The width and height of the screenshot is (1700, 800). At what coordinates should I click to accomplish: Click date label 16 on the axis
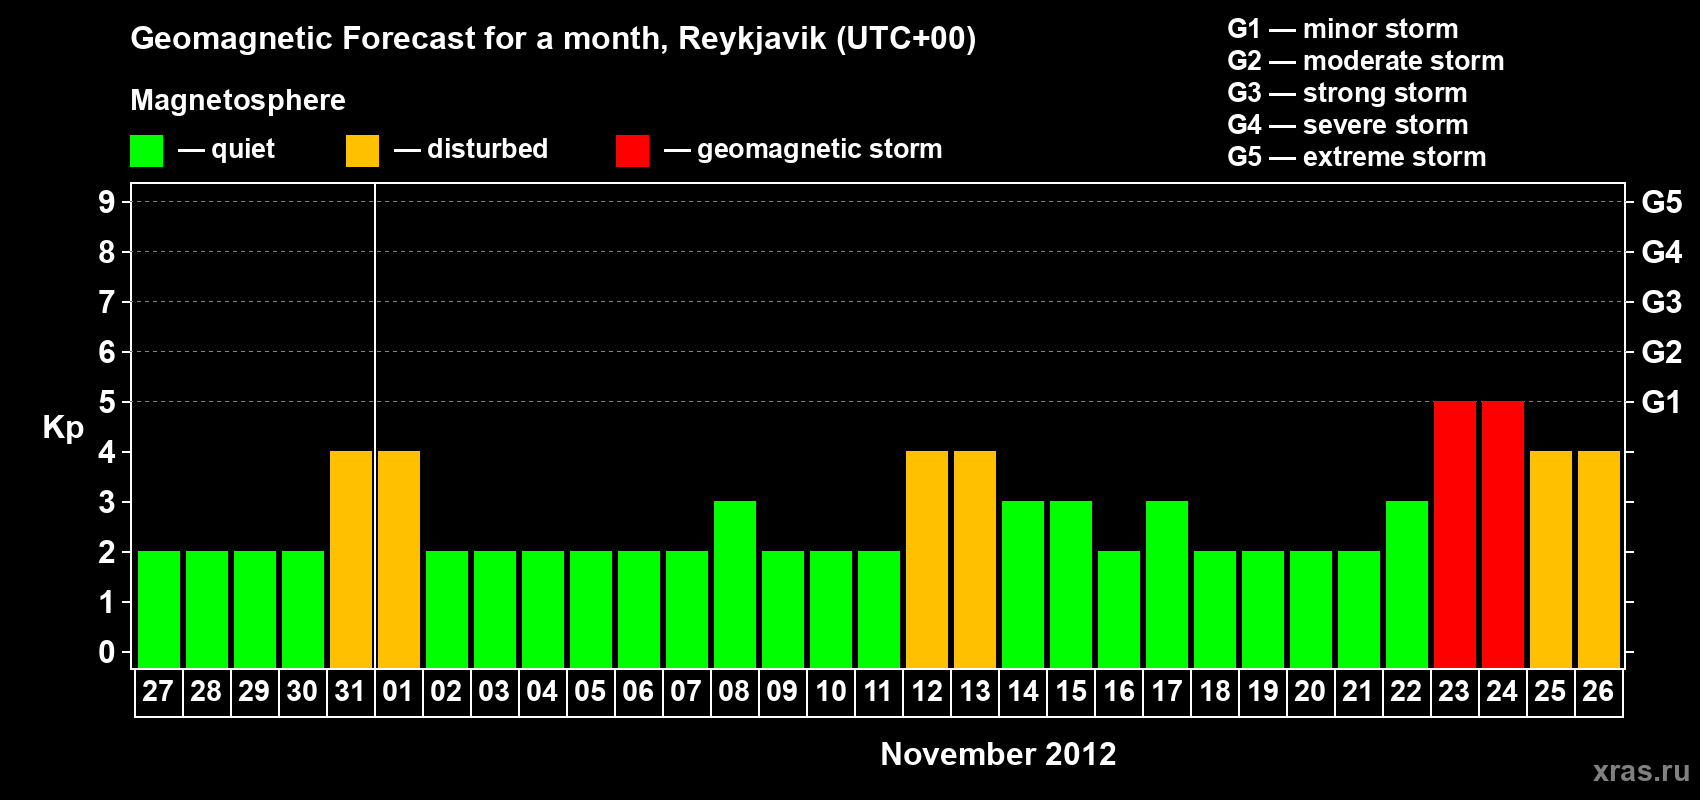[x=1118, y=692]
